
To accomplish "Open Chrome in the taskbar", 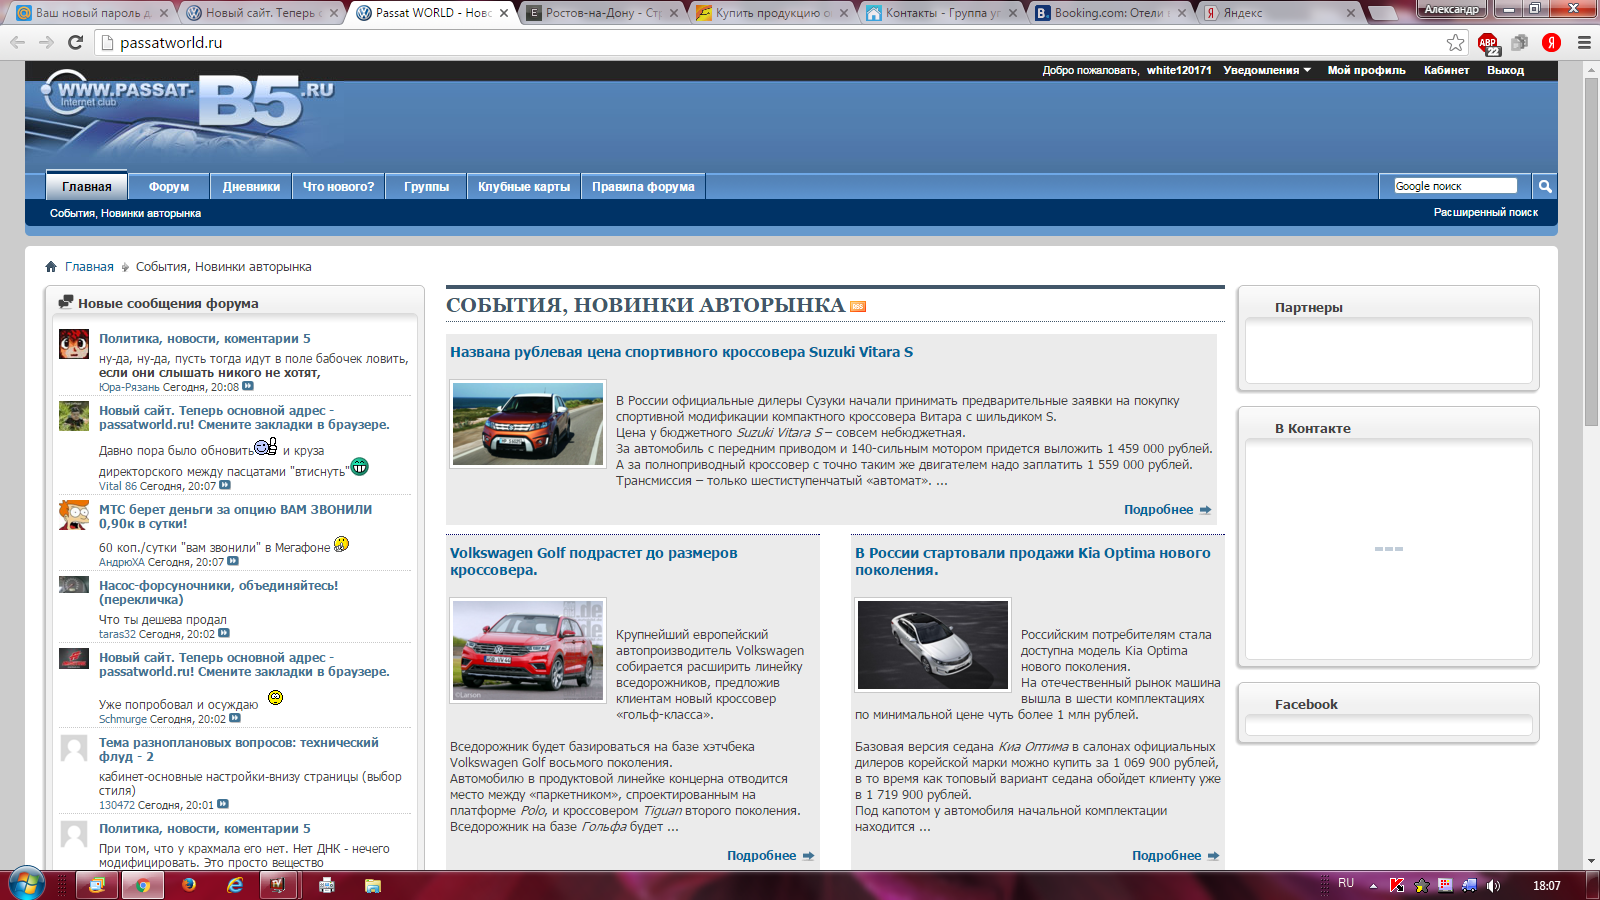I will pyautogui.click(x=143, y=885).
